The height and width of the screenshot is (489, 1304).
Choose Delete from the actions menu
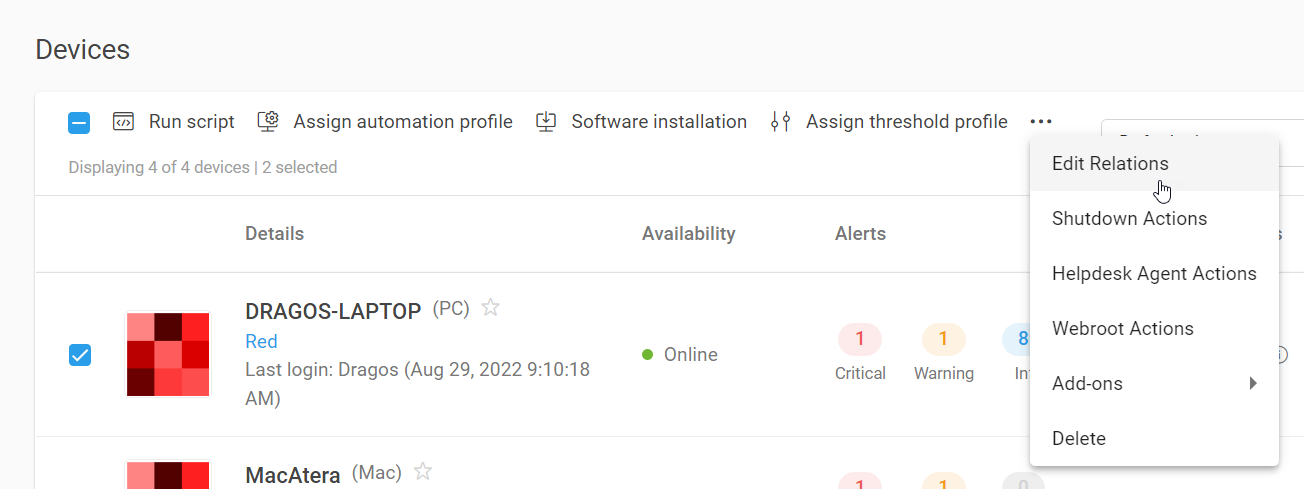tap(1154, 438)
